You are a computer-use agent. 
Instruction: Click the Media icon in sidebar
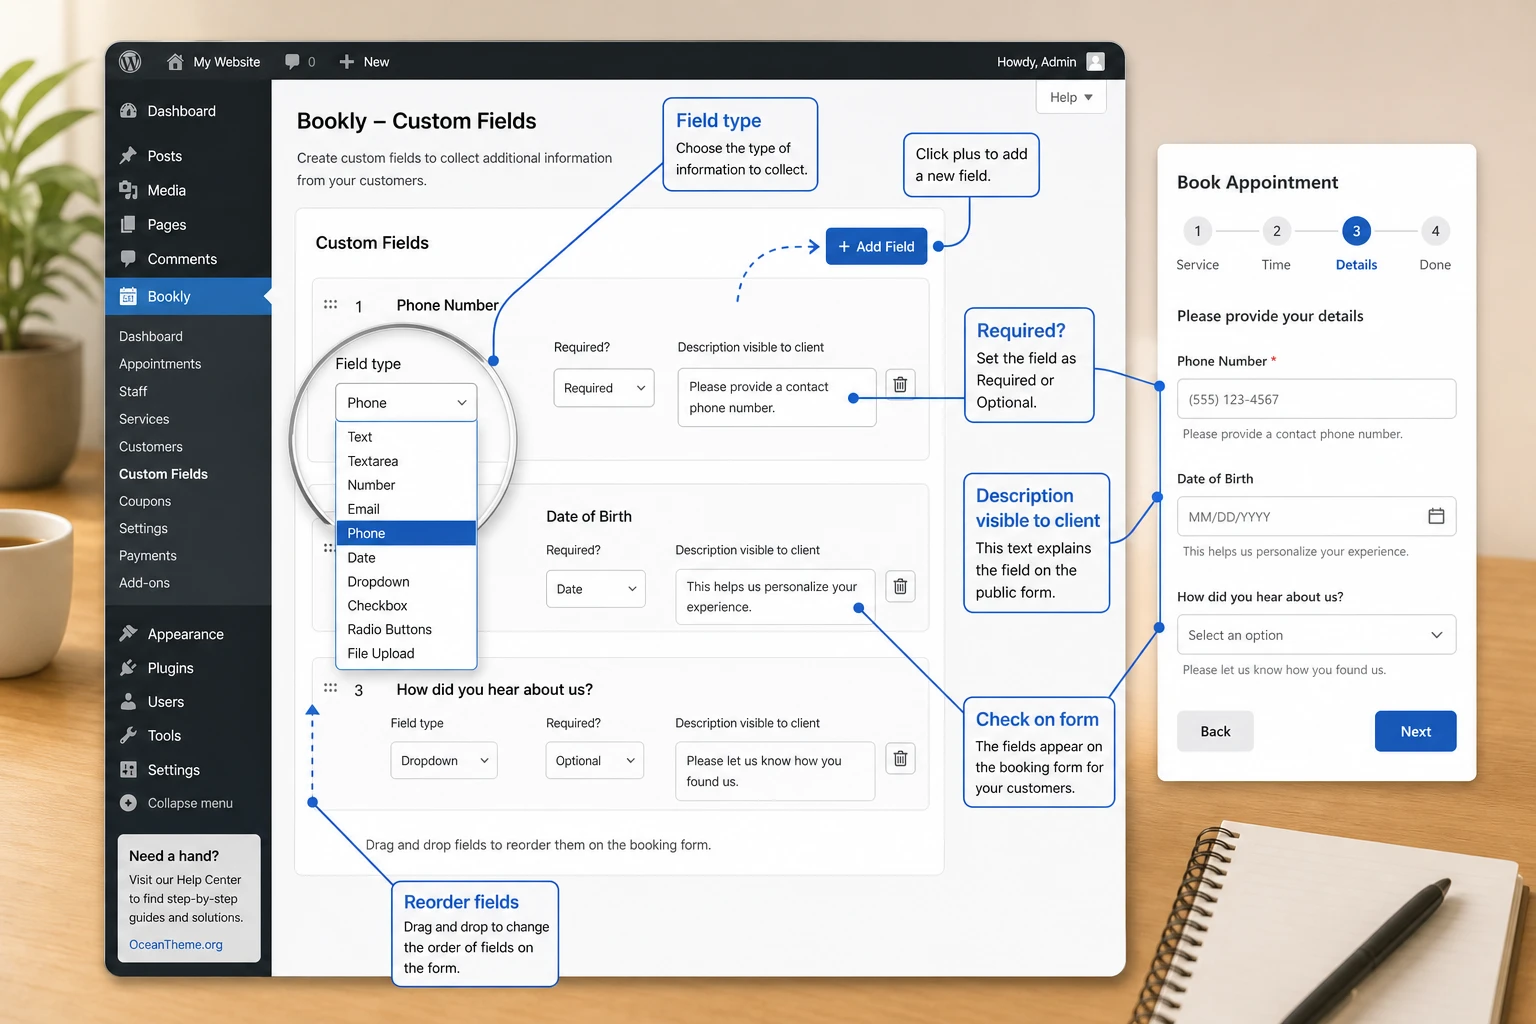128,190
